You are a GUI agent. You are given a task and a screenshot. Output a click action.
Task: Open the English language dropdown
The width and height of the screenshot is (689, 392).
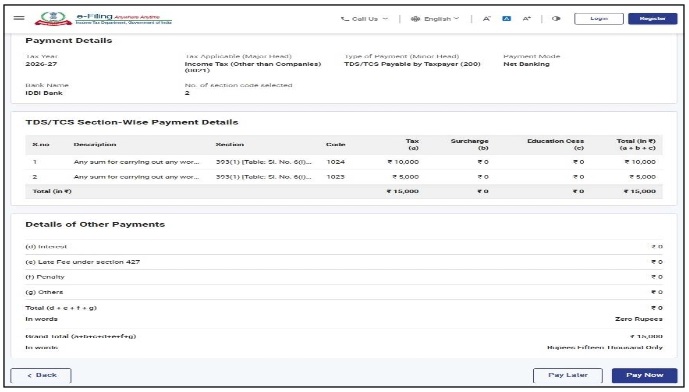441,19
